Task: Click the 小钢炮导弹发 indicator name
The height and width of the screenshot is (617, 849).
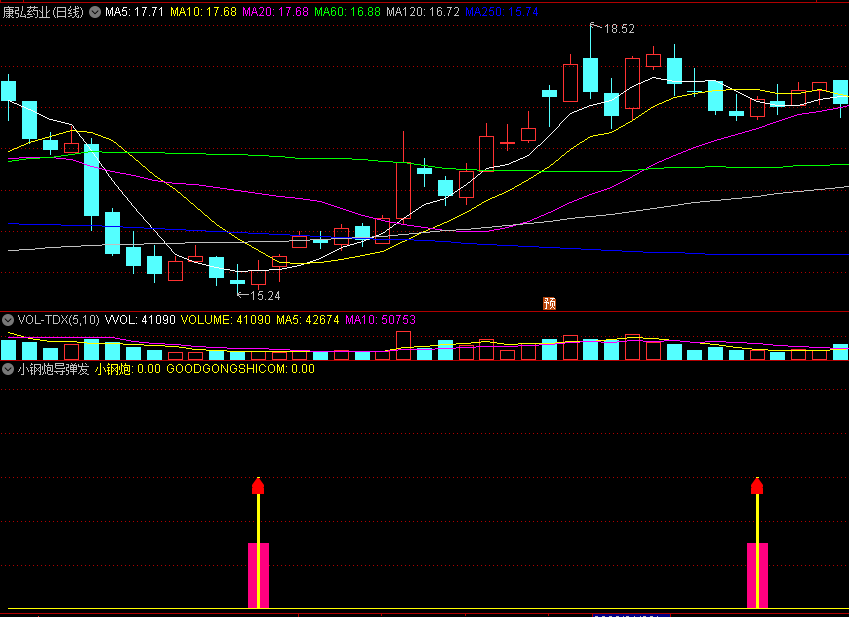Action: (53, 369)
